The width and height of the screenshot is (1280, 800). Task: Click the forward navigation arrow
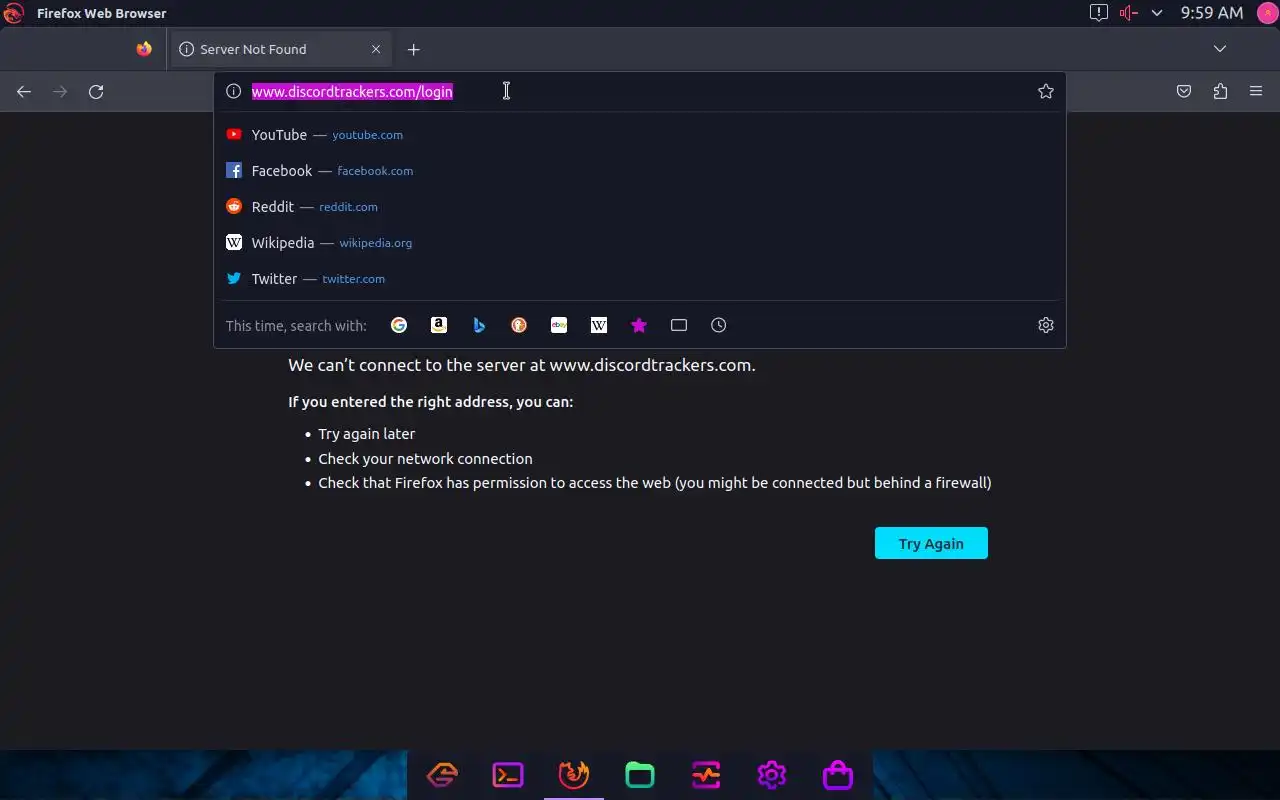point(60,92)
